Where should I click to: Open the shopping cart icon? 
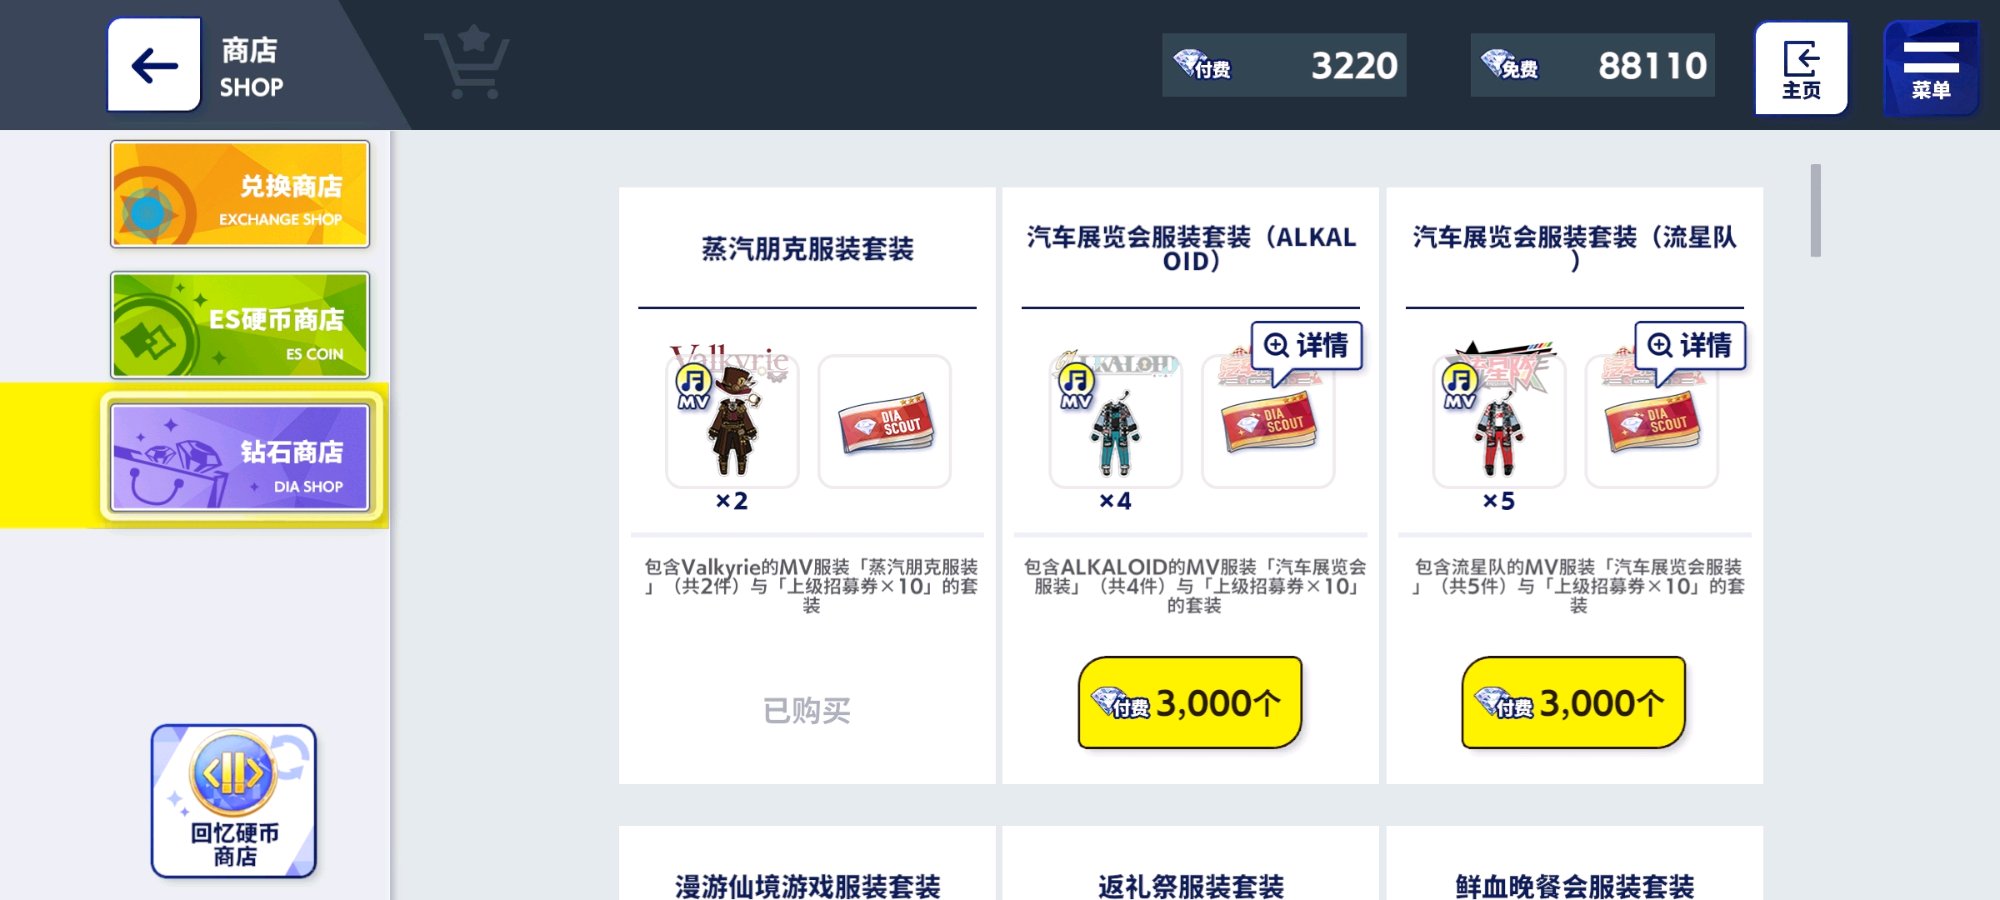(x=467, y=63)
